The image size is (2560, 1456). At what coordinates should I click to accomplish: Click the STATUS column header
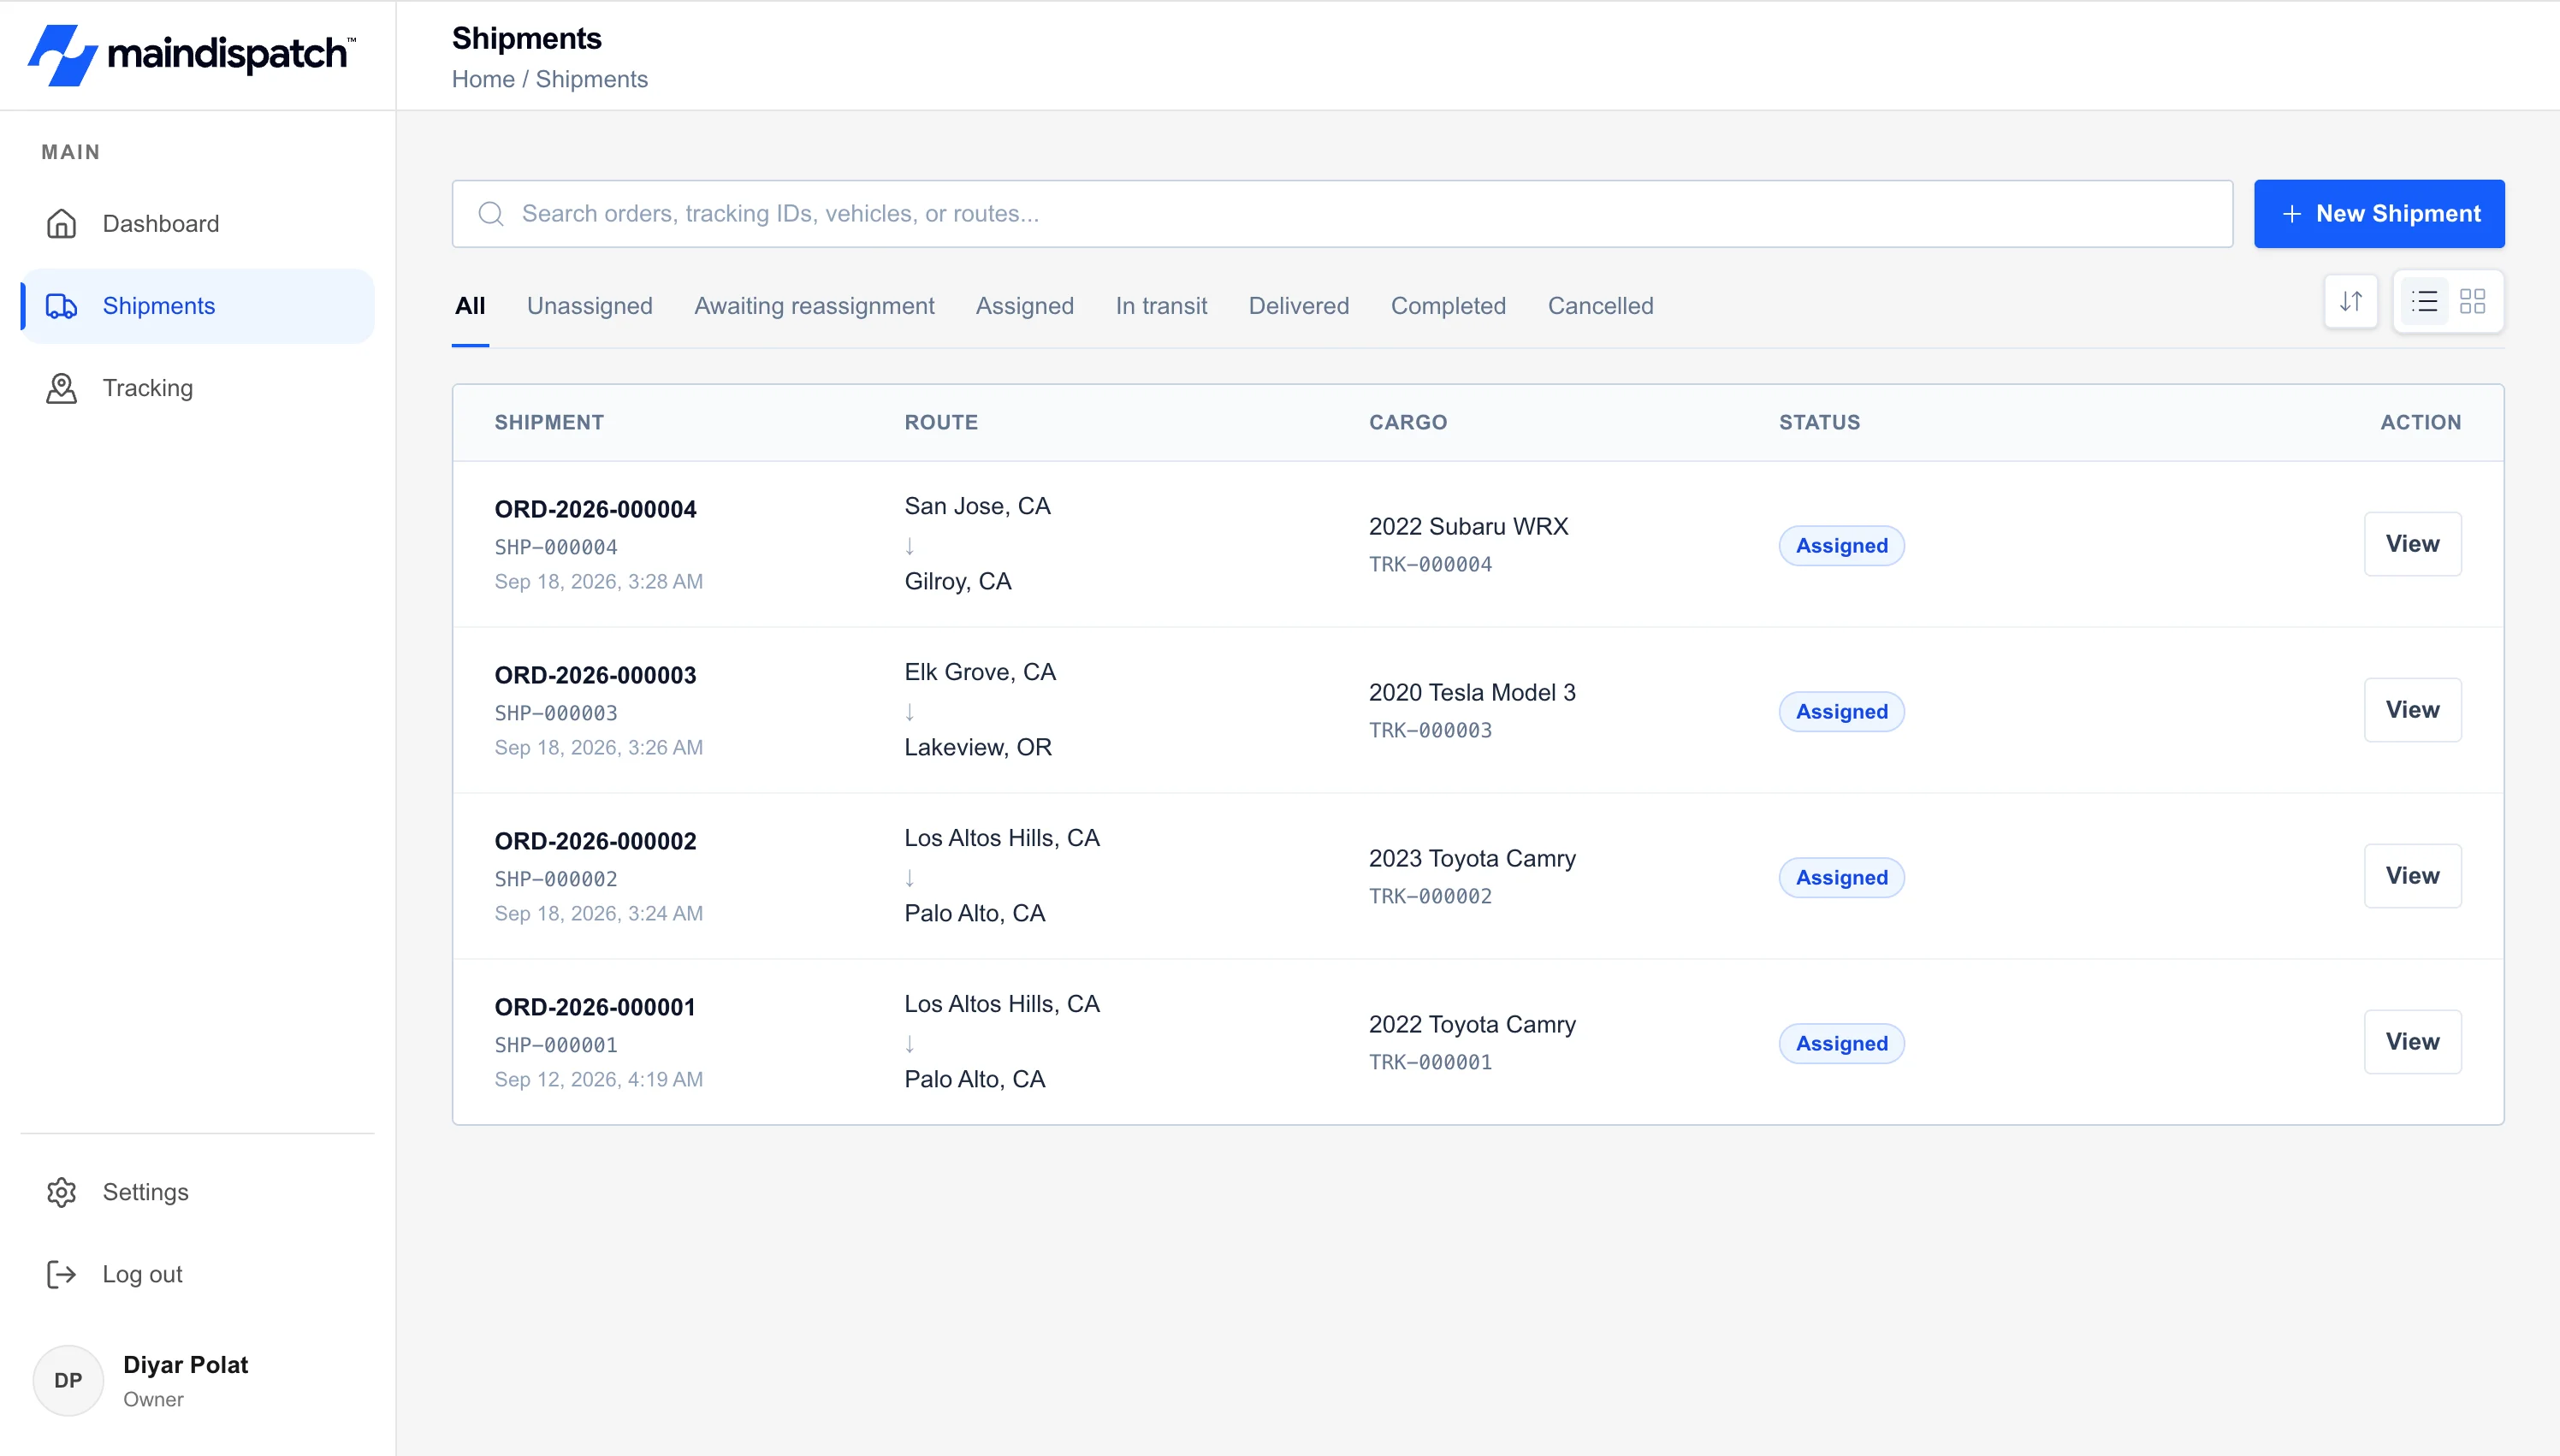click(1819, 422)
